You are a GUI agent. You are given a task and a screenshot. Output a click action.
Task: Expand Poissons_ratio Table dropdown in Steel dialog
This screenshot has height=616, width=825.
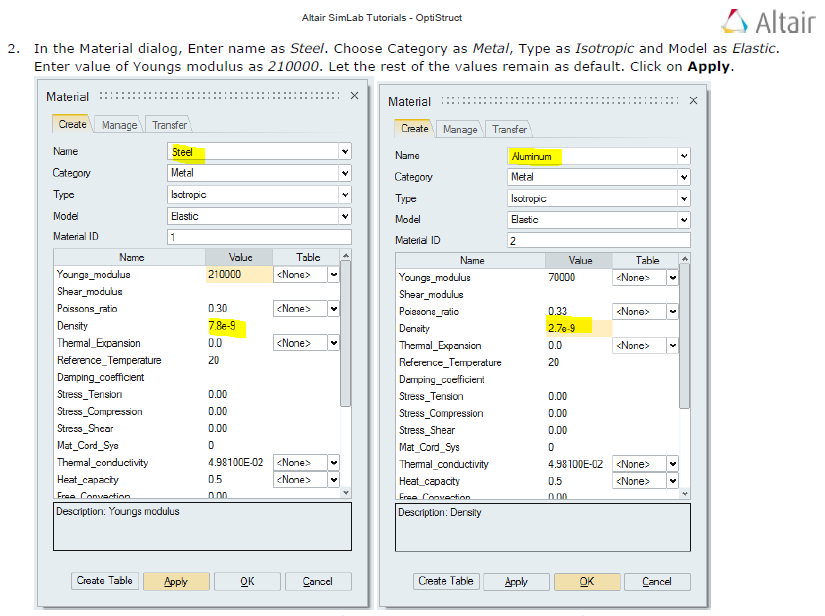334,309
